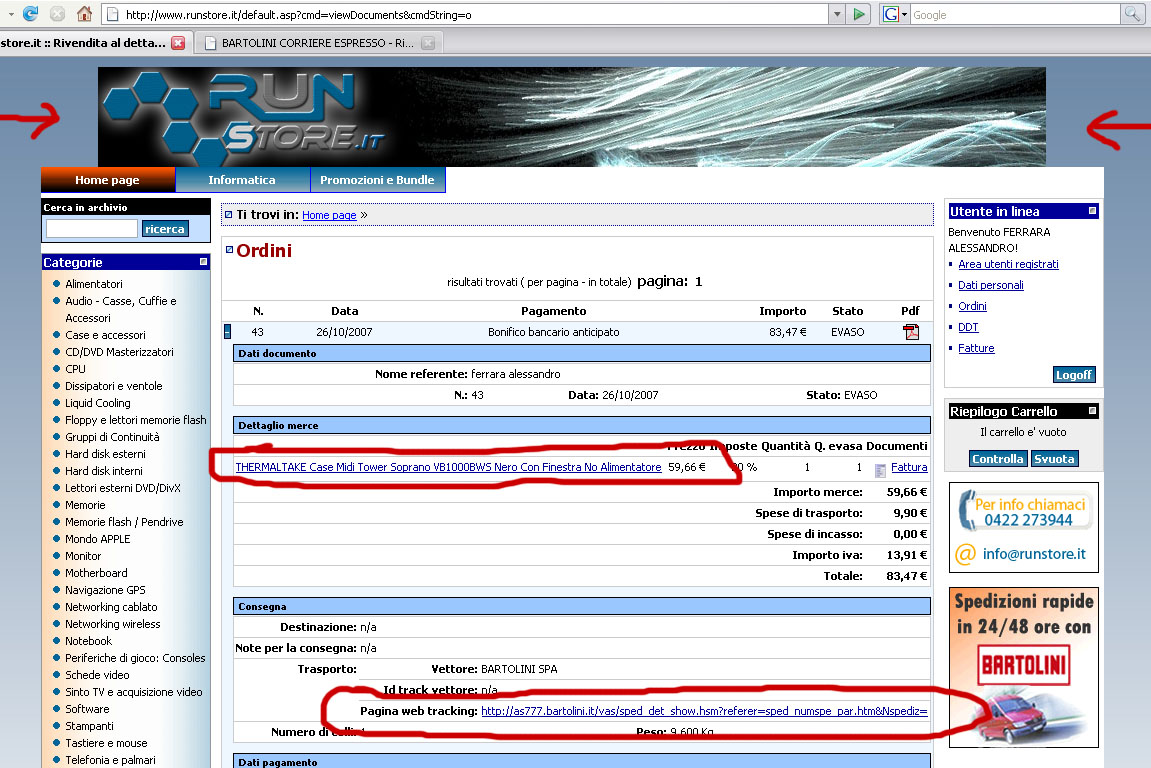Image resolution: width=1151 pixels, height=768 pixels.
Task: Click the Home page breadcrumb link
Action: [329, 215]
